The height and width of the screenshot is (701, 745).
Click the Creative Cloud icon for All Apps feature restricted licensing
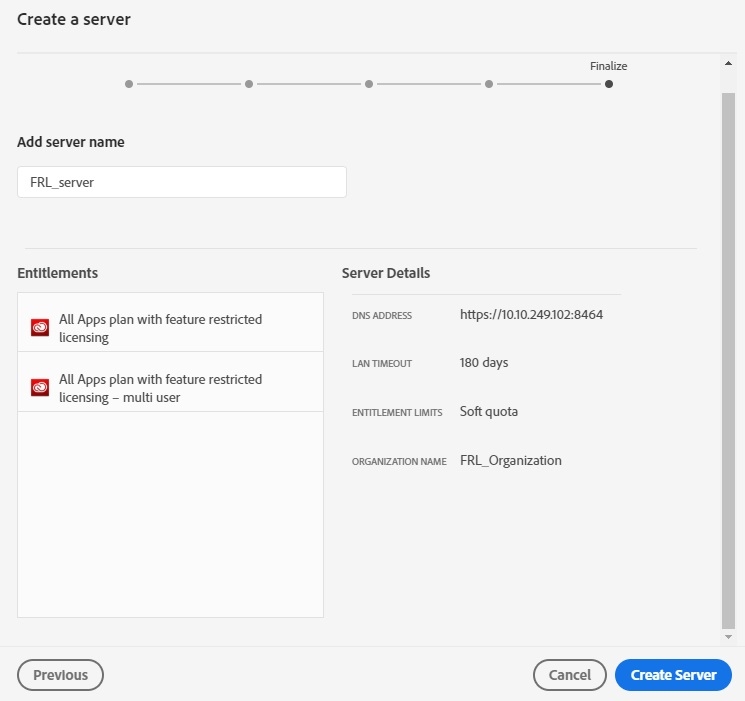[x=40, y=327]
